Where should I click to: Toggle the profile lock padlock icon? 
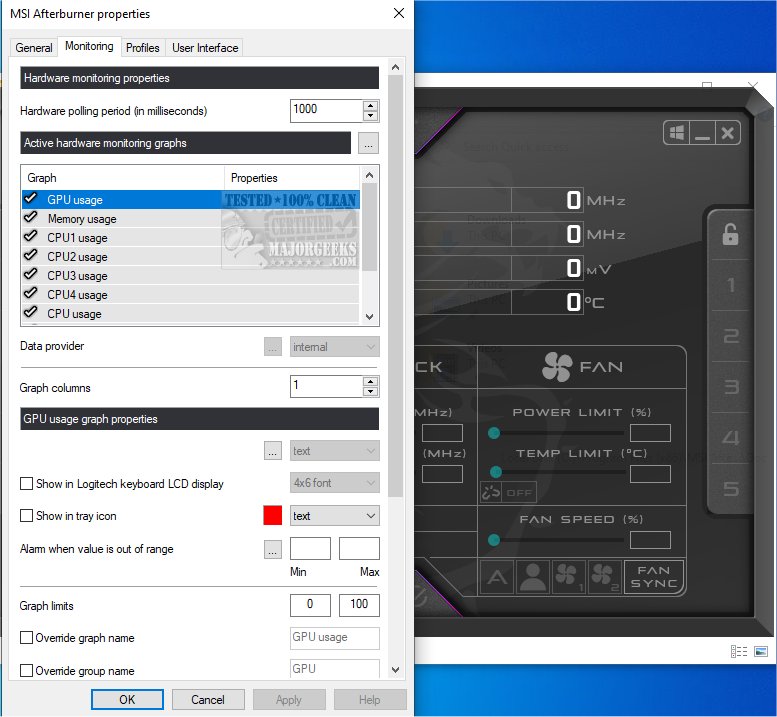tap(730, 234)
